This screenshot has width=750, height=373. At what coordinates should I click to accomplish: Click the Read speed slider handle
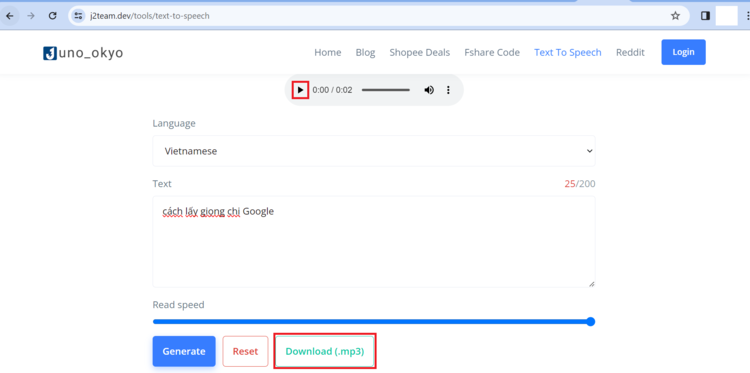591,321
